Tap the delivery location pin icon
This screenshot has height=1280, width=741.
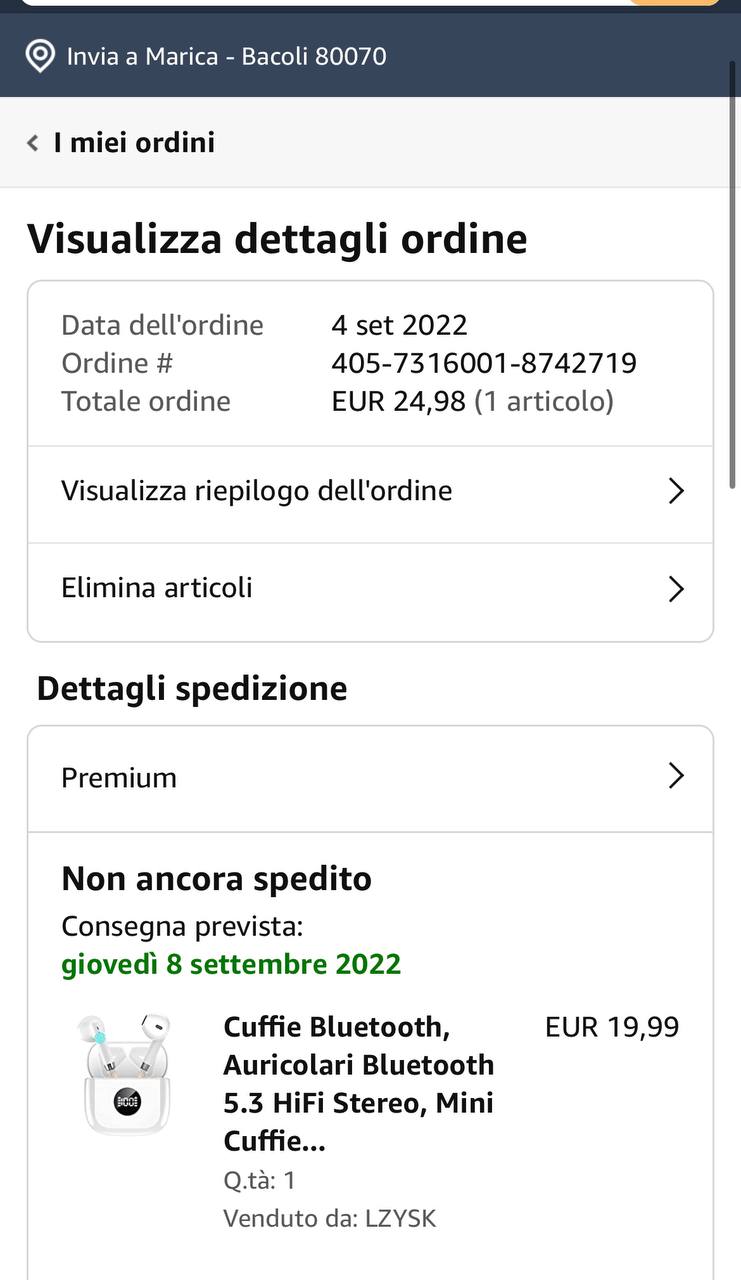(40, 56)
